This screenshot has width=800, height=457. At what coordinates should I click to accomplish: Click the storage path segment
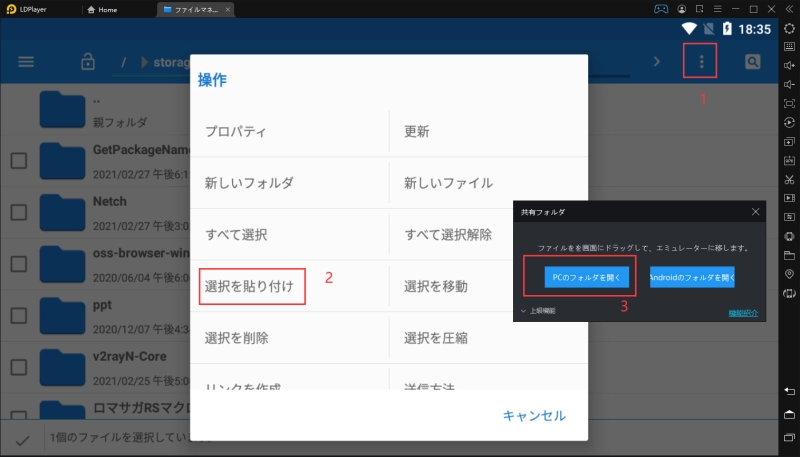tap(172, 62)
